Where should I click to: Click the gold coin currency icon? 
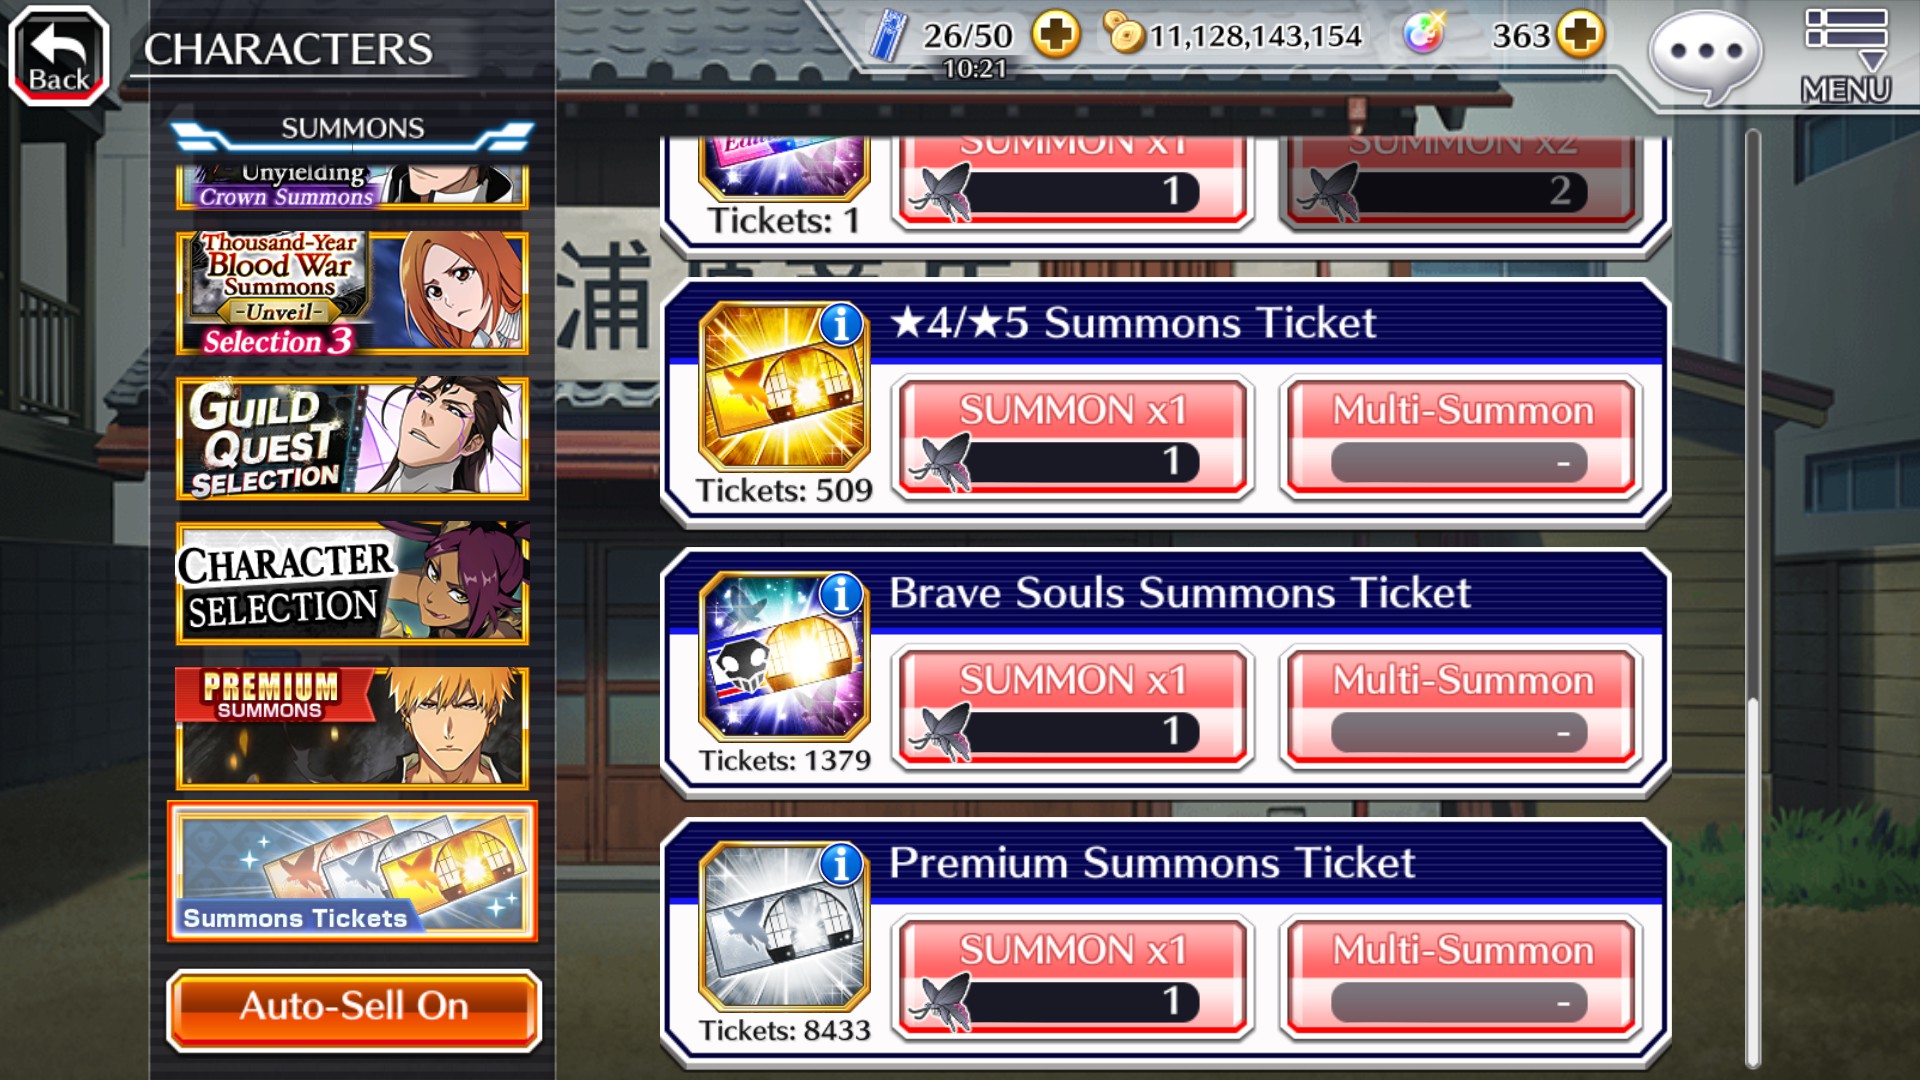pyautogui.click(x=1125, y=35)
